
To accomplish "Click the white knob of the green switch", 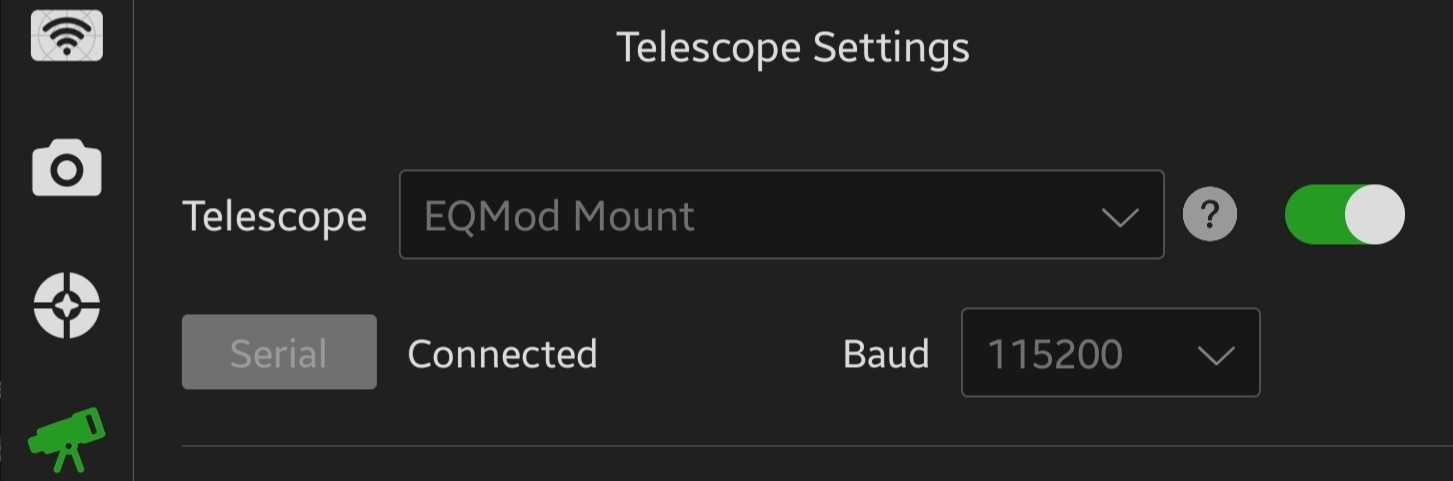I will [x=1374, y=214].
